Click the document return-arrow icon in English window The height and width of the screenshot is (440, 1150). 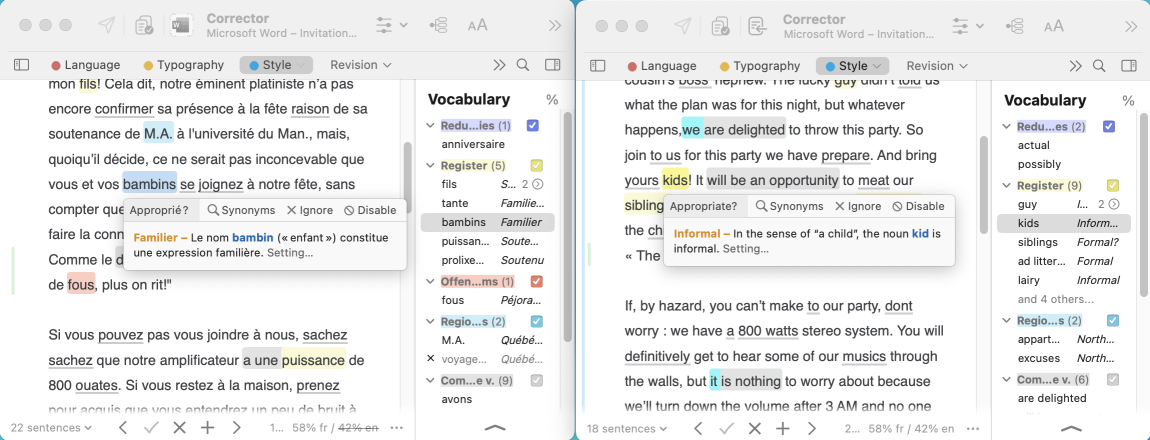click(756, 26)
